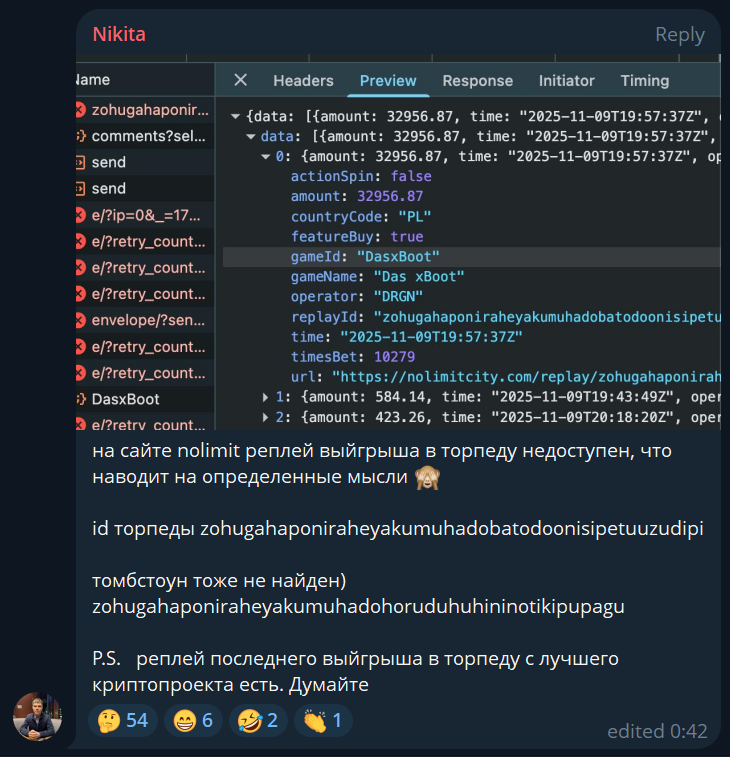Screen dimensions: 730x757
Task: Collapse the data array node arrow
Action: coord(251,137)
